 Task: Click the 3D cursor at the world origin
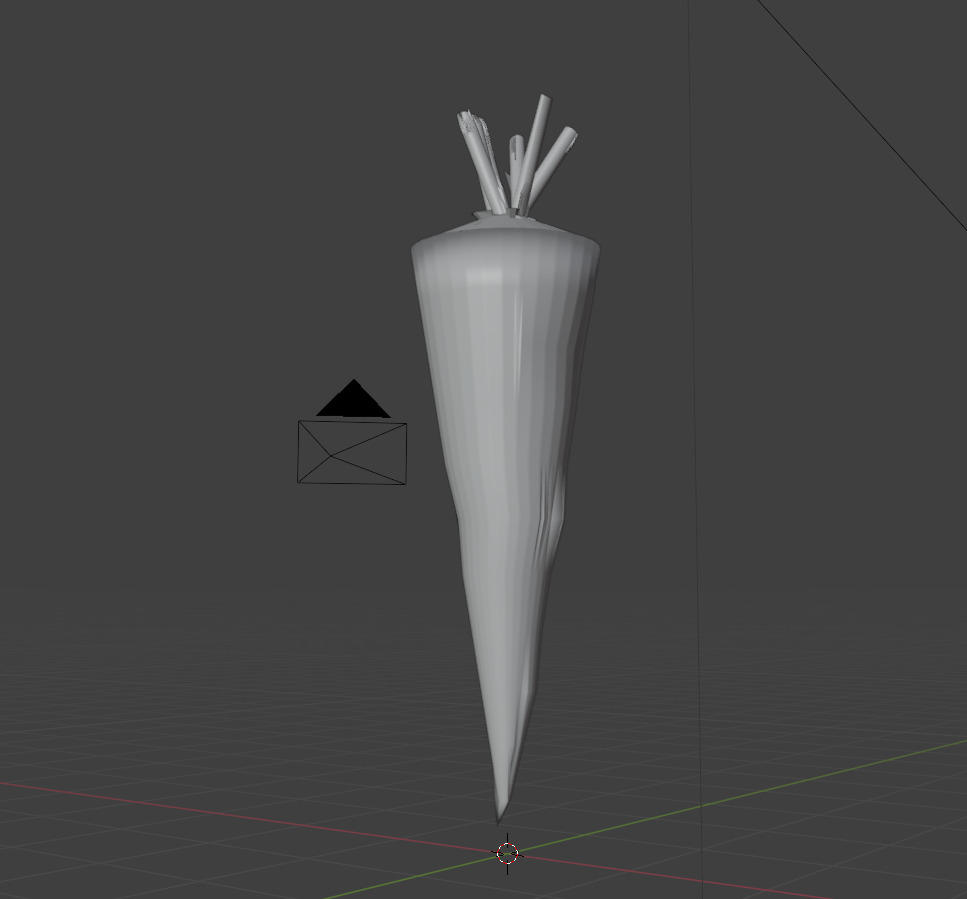point(508,853)
